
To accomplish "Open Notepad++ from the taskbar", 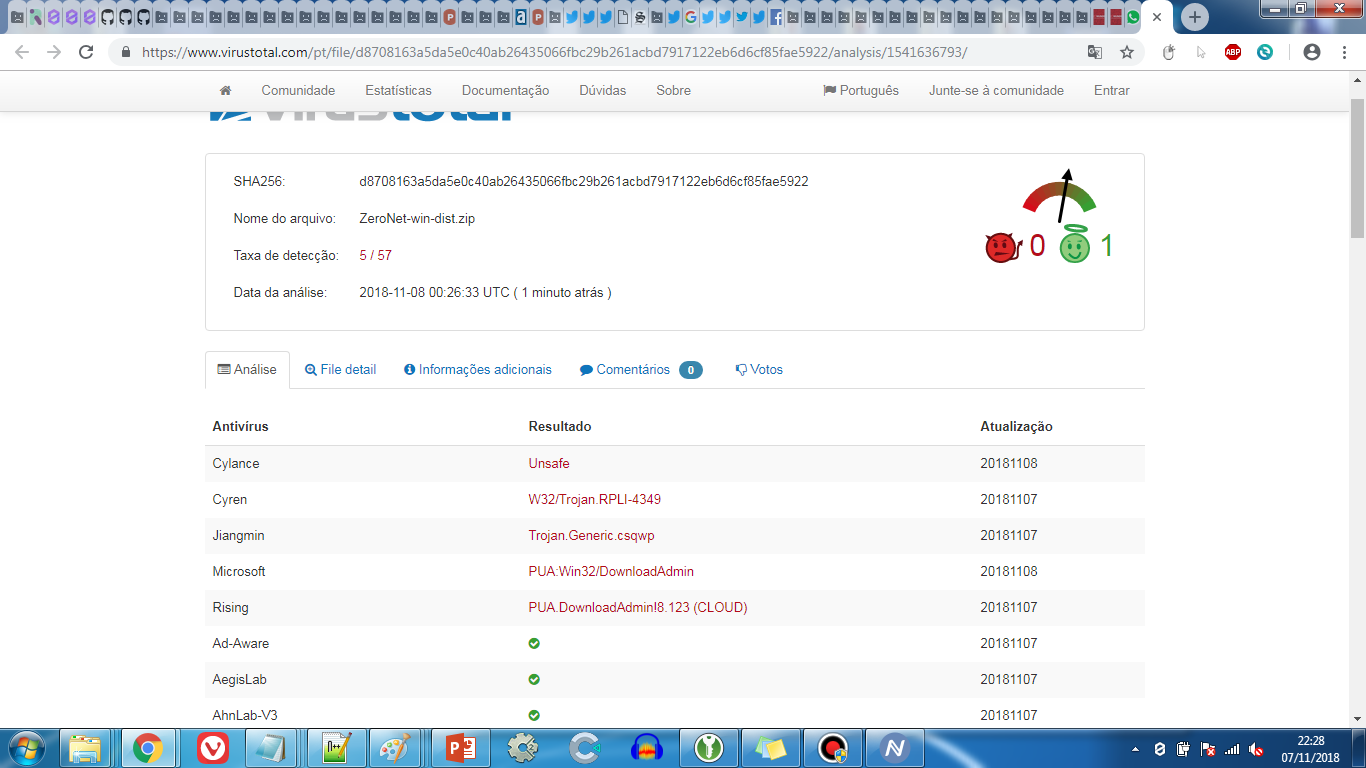I will (x=335, y=748).
